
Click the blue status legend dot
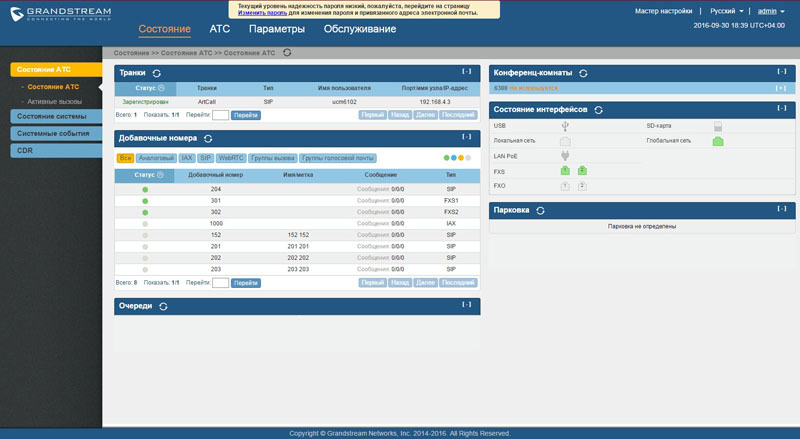point(454,158)
